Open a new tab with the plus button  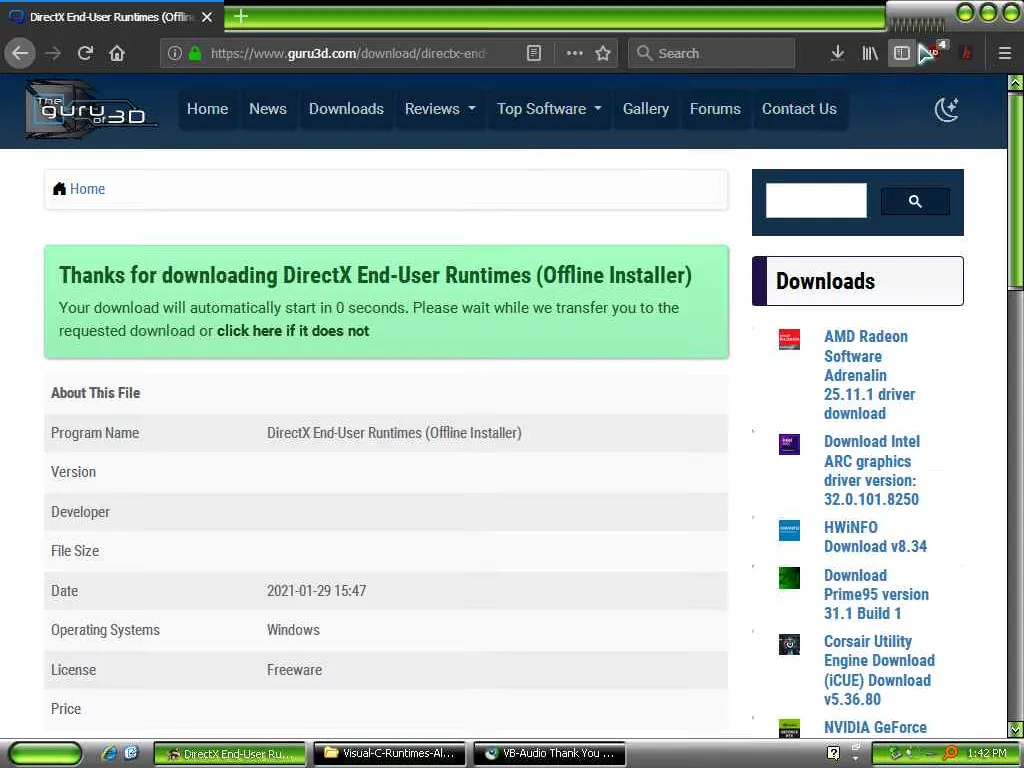tap(240, 16)
